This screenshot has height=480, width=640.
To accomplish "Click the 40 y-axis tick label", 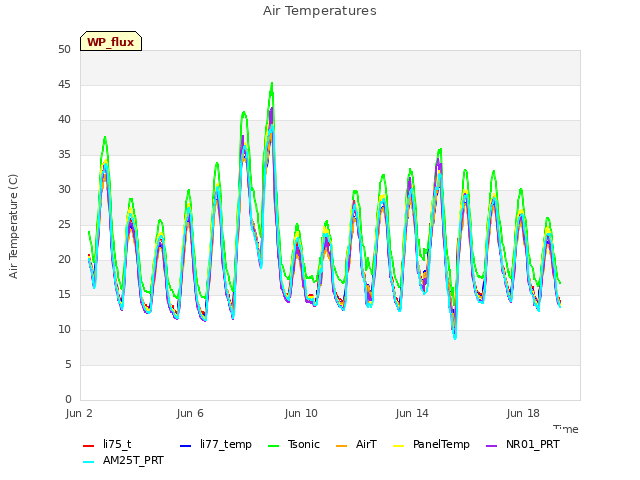I will [64, 120].
